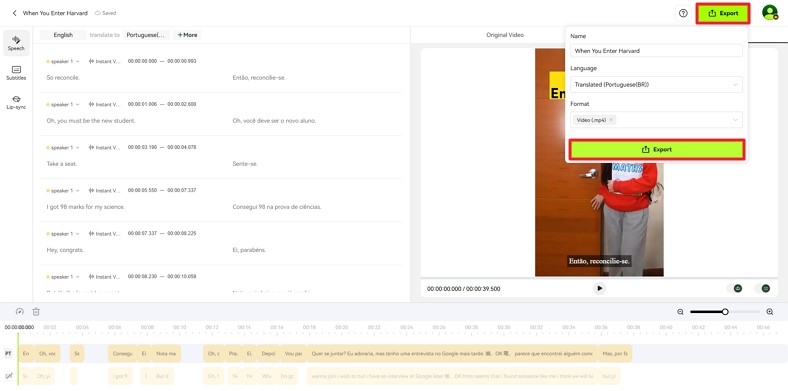
Task: Click the playback speed gauge icon above timeline
Action: click(20, 312)
